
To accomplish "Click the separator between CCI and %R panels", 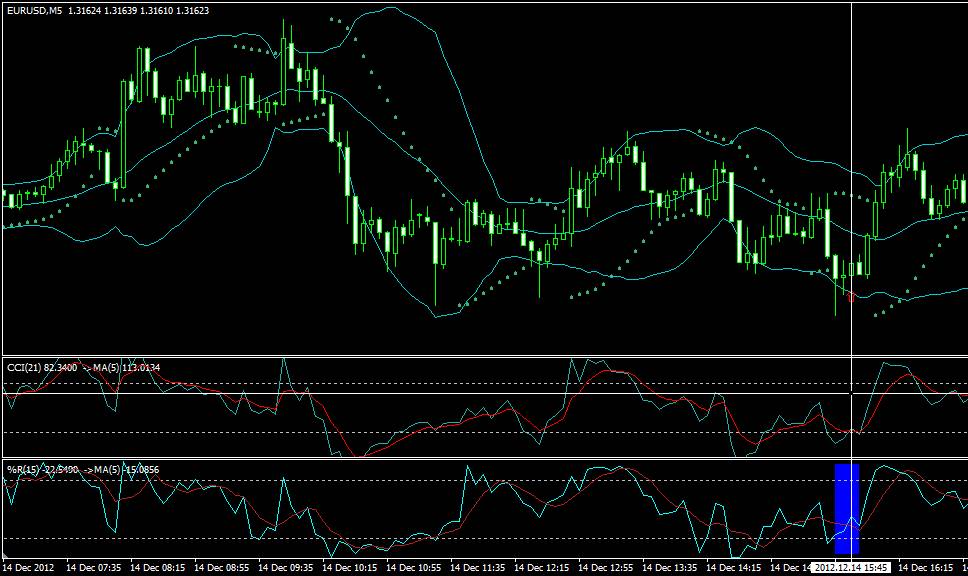I will tap(484, 458).
